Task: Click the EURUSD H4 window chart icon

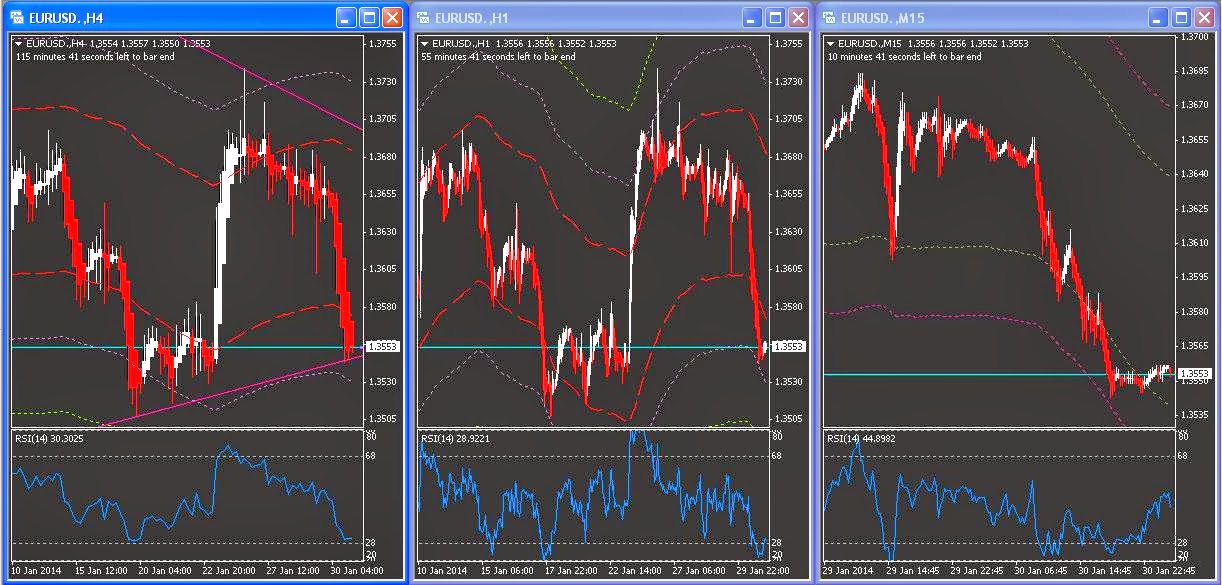Action: [16, 17]
